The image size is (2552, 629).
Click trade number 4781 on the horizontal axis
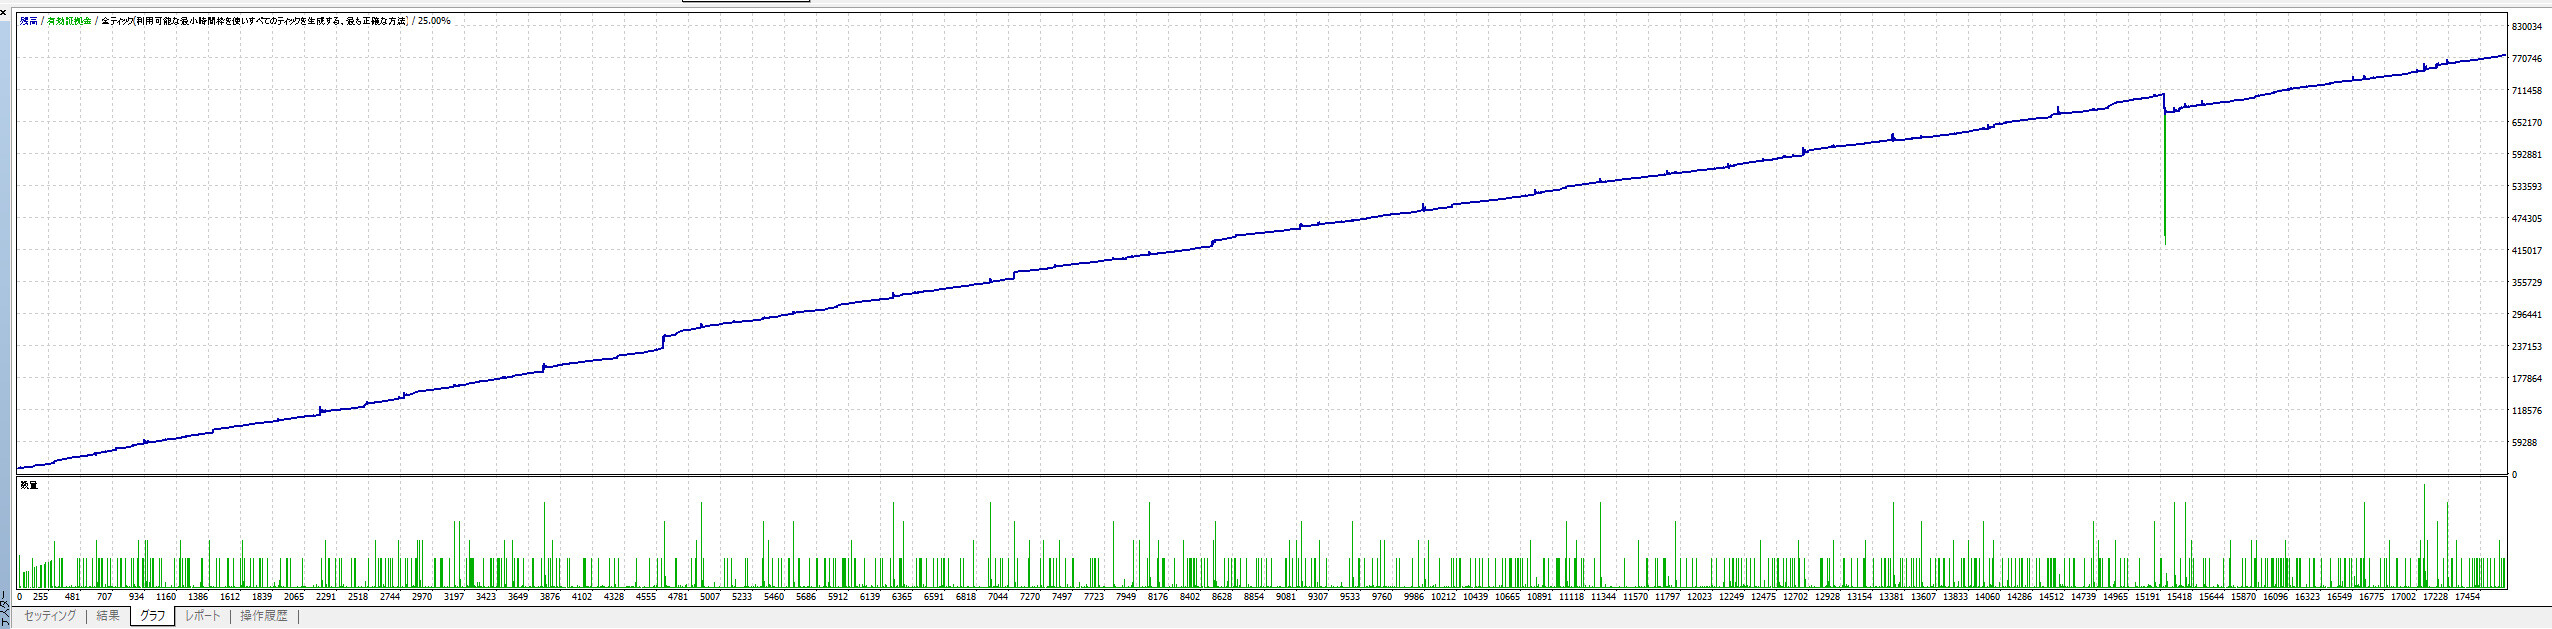pos(678,597)
